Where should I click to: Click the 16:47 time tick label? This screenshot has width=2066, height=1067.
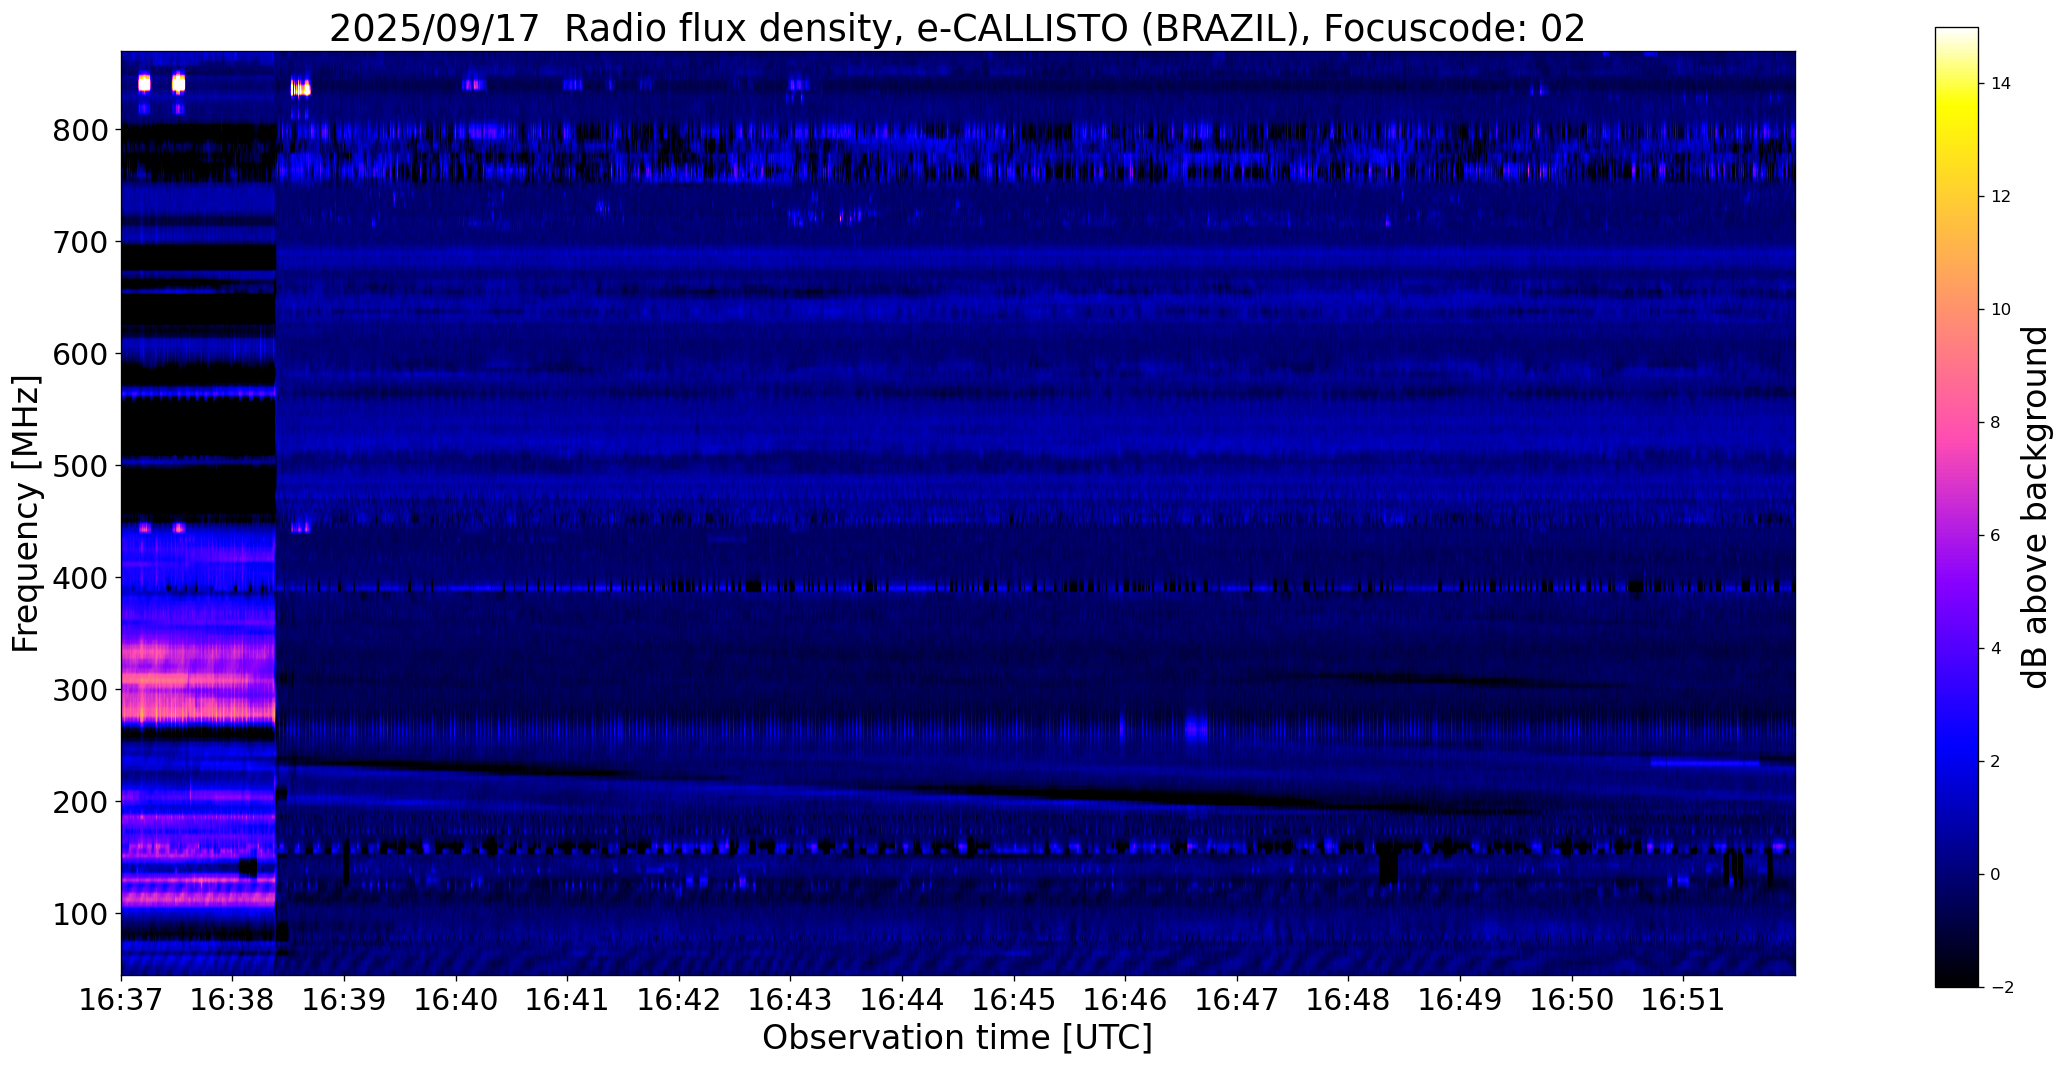1238,999
